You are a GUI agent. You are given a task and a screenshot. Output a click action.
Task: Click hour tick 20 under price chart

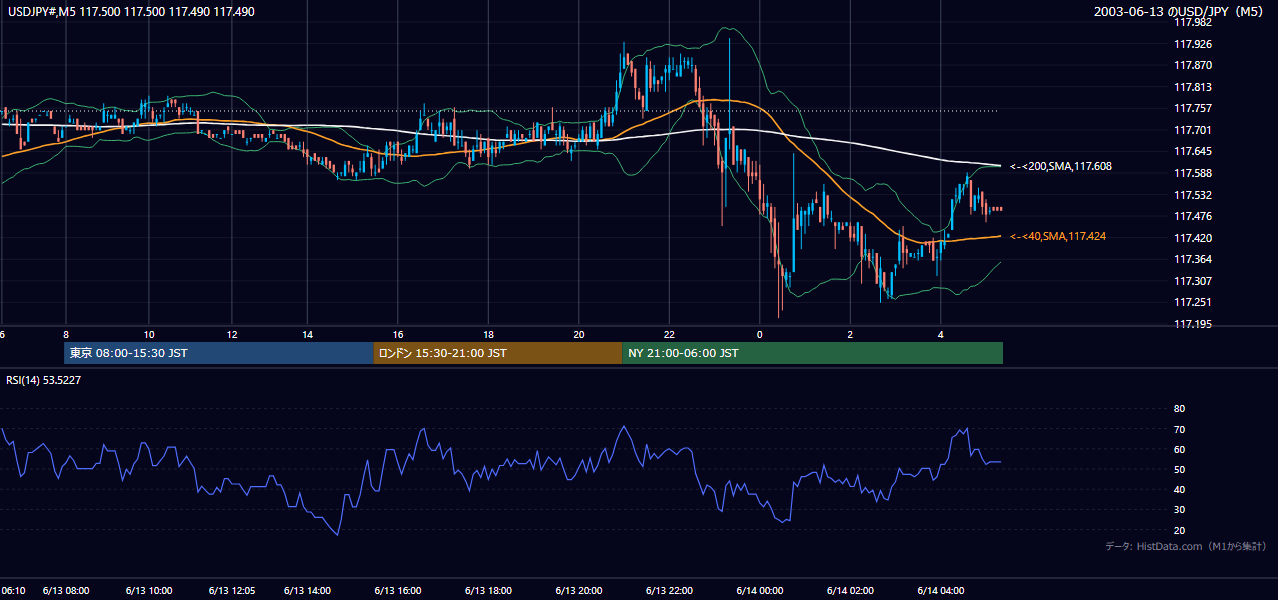pos(579,334)
